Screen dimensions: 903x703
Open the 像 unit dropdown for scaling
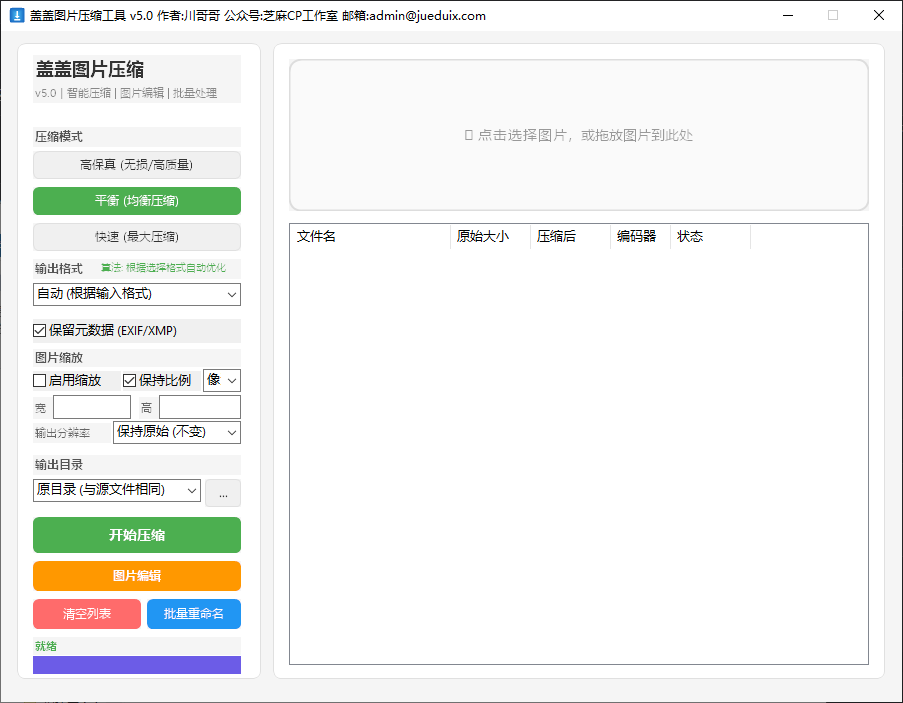(x=222, y=381)
